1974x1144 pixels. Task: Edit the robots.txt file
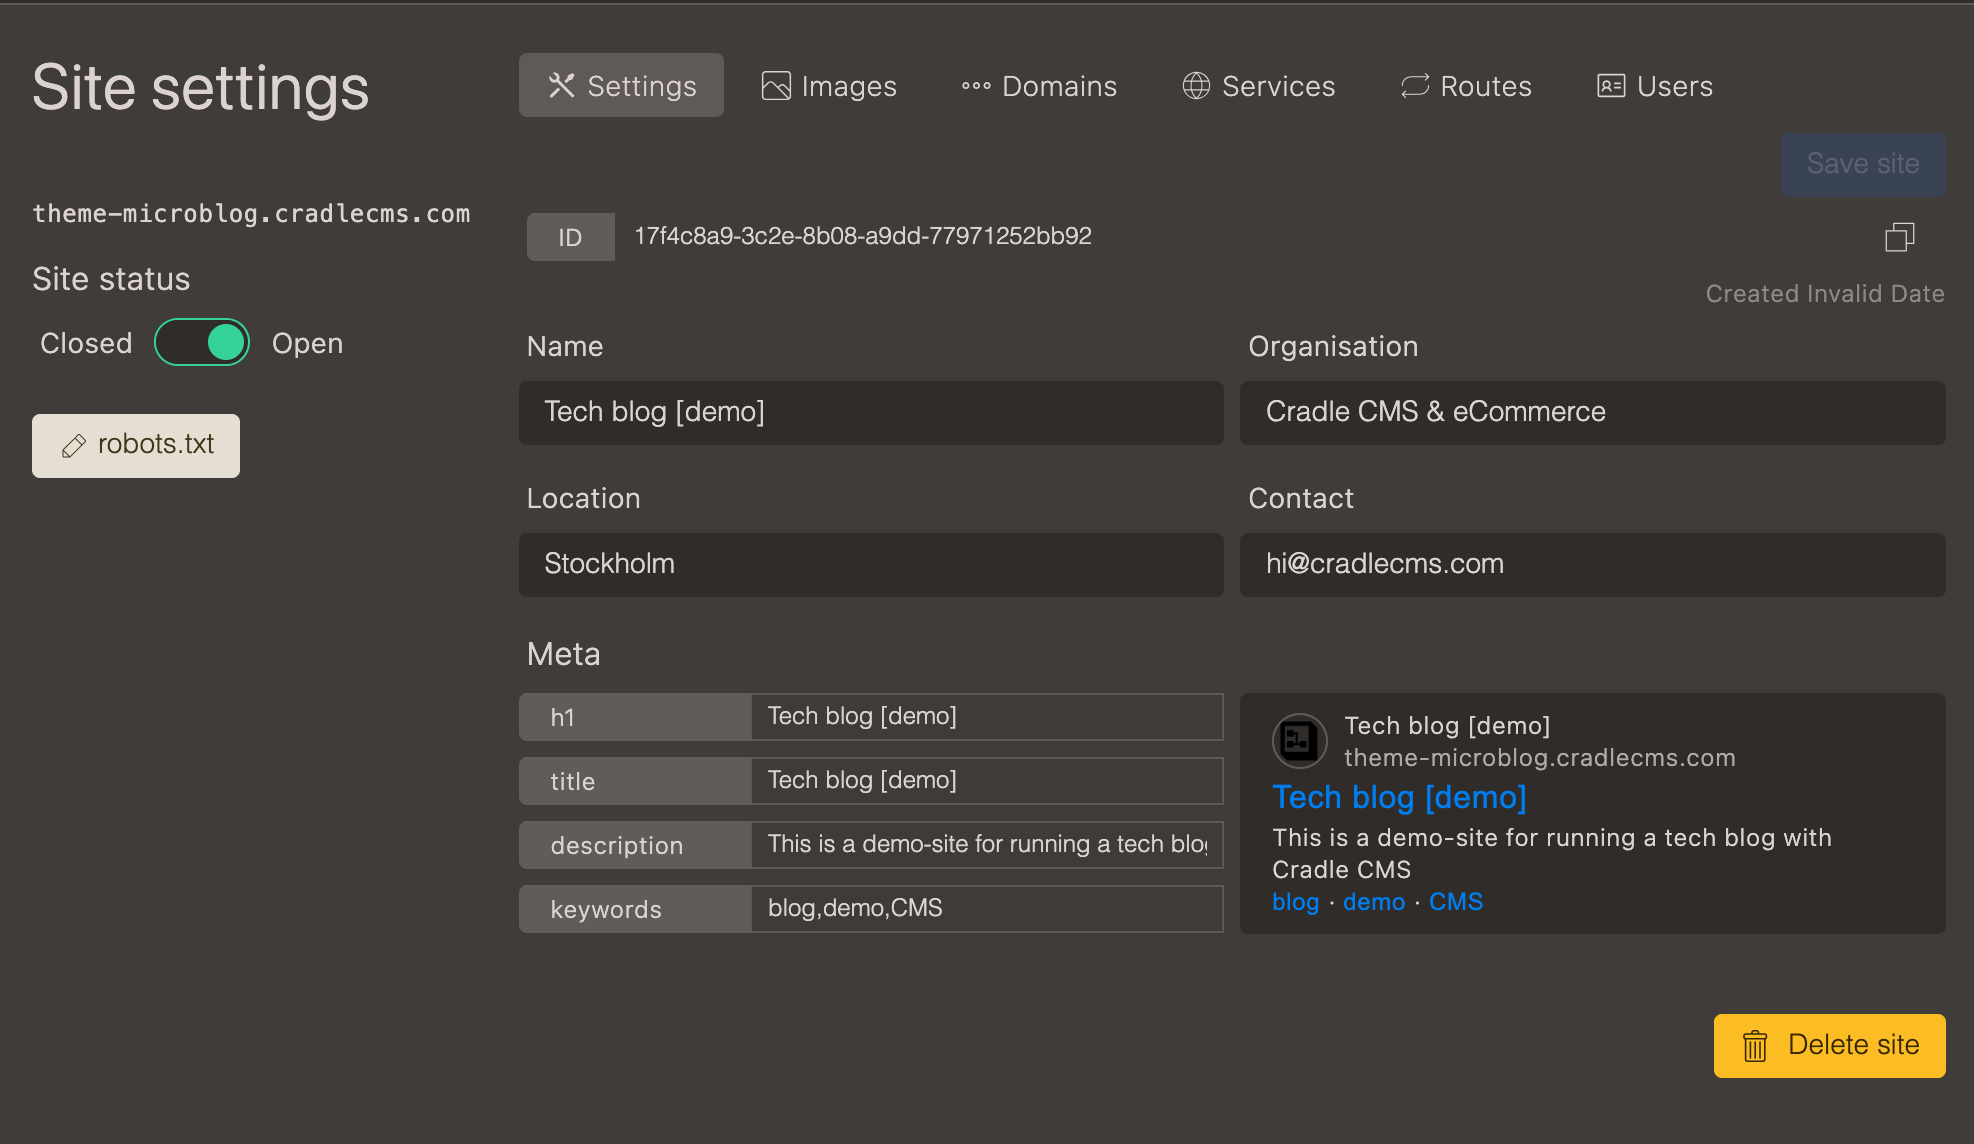pos(136,445)
